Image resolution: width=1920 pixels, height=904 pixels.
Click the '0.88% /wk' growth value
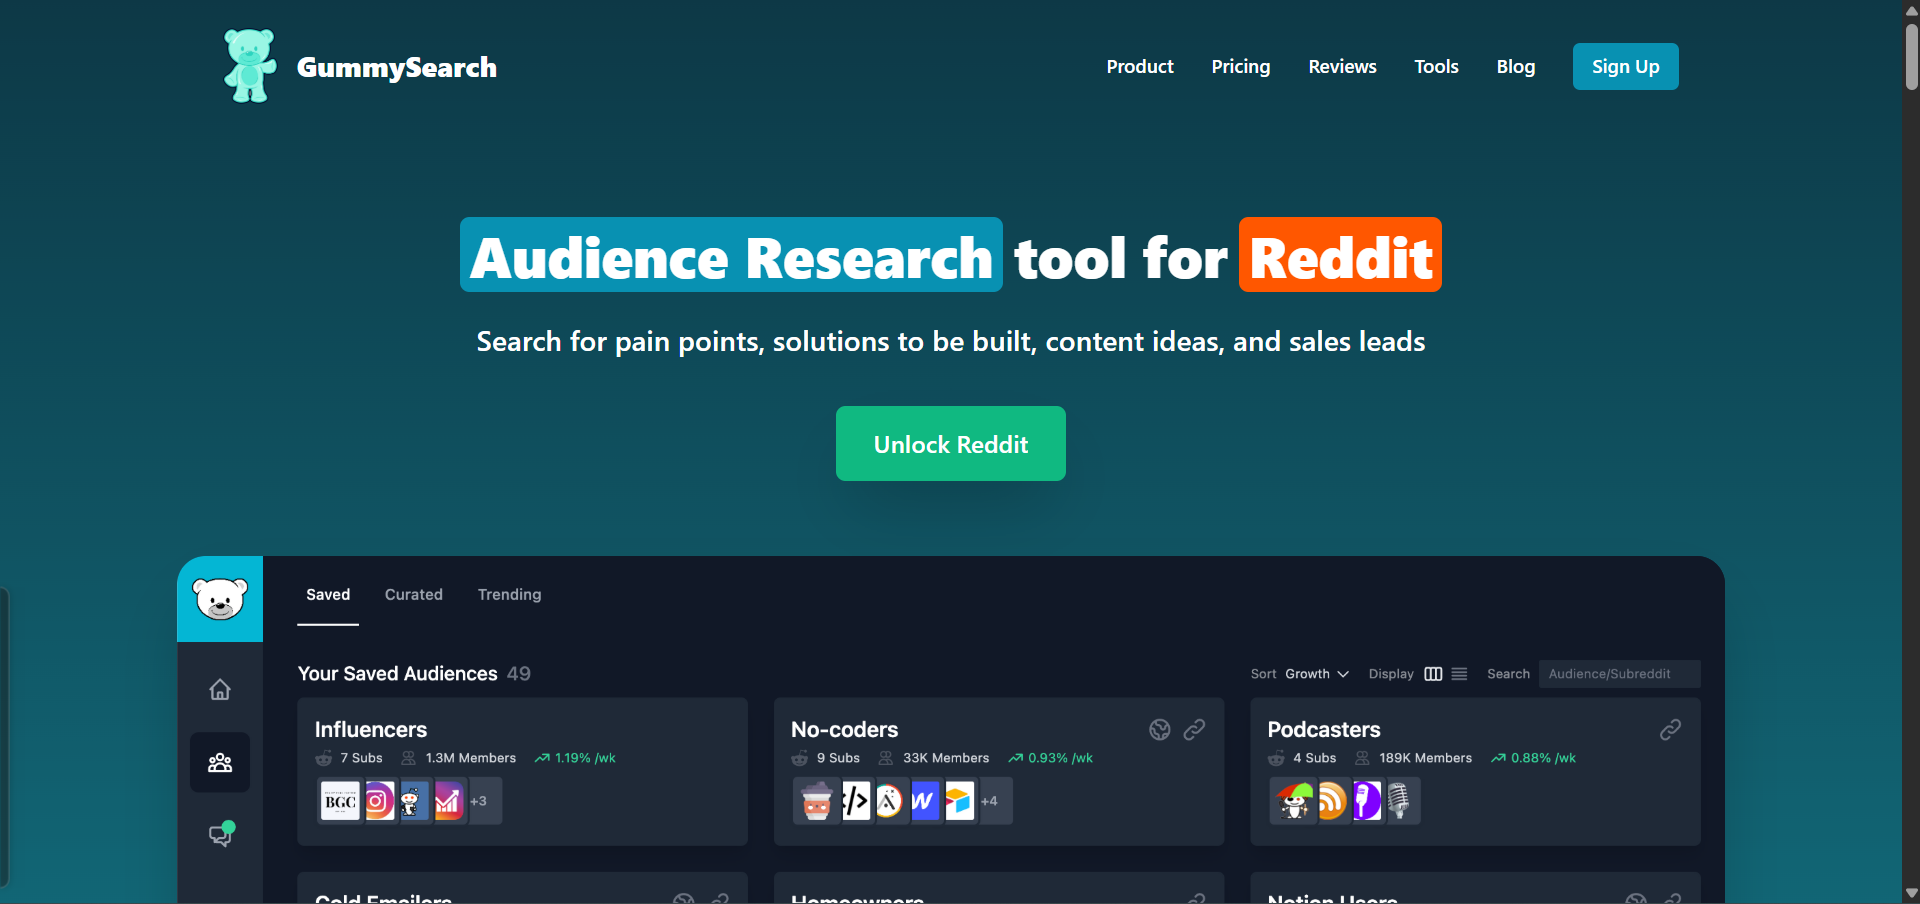[1543, 758]
